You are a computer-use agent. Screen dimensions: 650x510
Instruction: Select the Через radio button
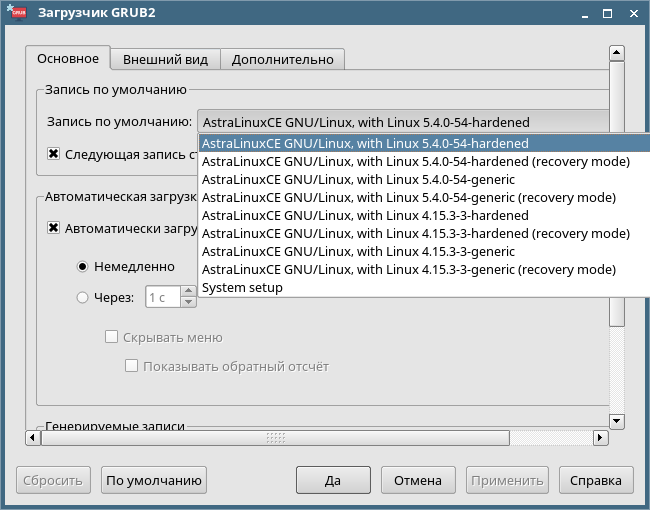[x=82, y=297]
